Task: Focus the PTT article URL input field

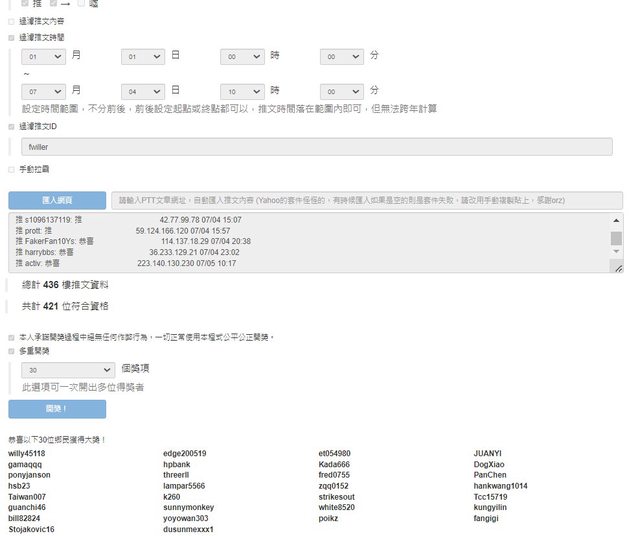Action: [x=366, y=200]
